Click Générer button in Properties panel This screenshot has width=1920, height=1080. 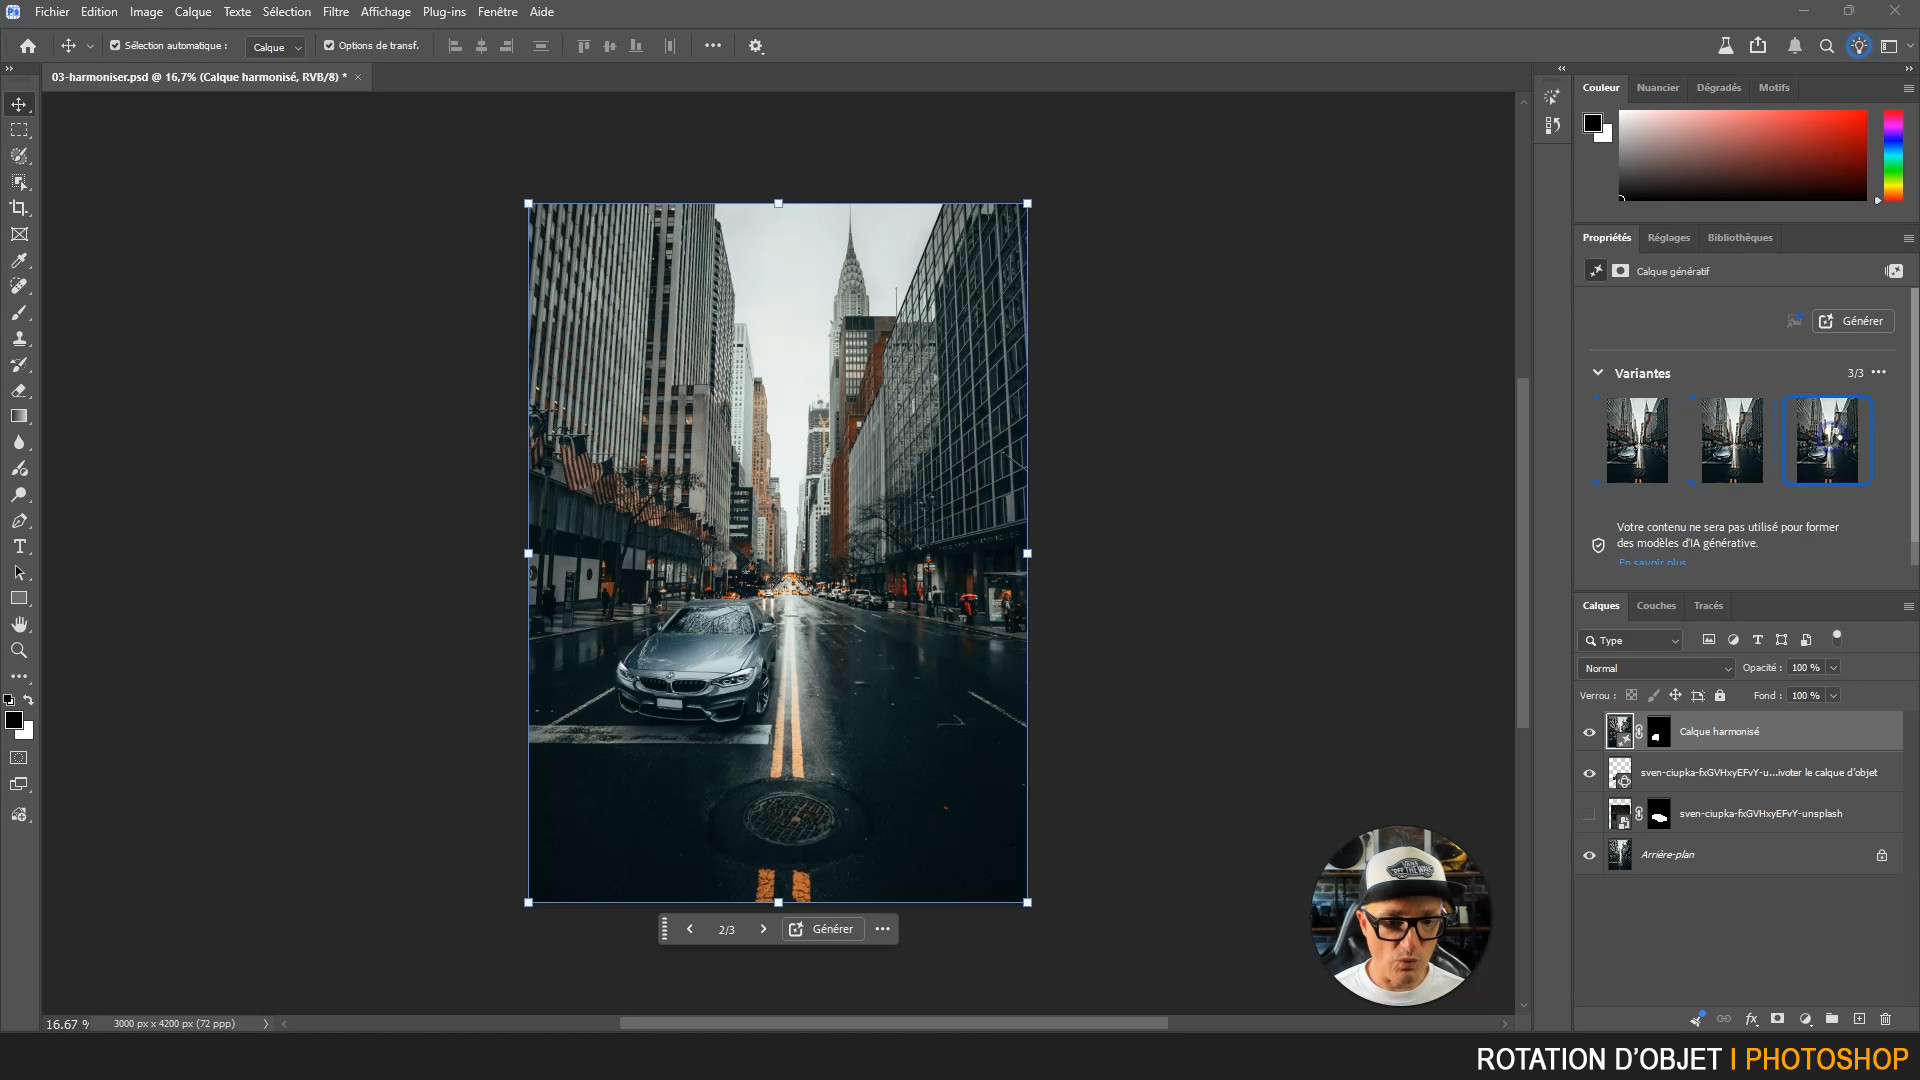pyautogui.click(x=1852, y=321)
